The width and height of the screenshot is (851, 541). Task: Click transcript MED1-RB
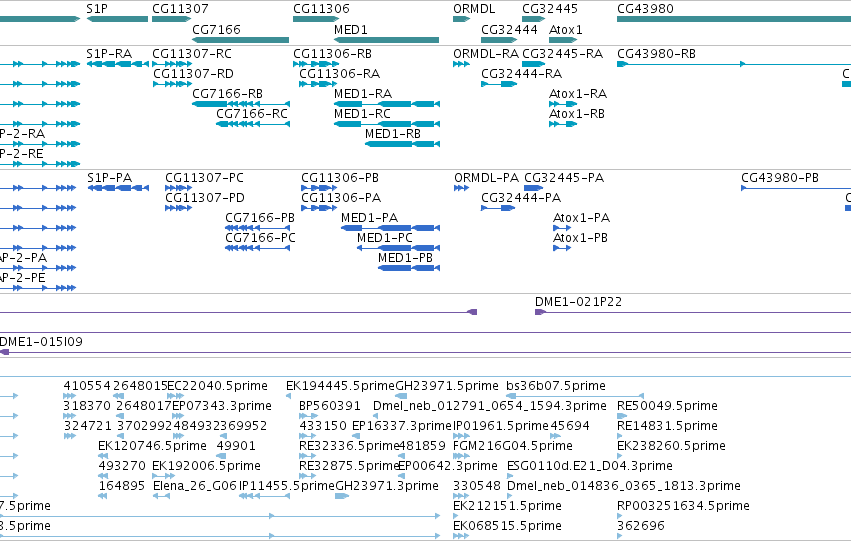[402, 144]
